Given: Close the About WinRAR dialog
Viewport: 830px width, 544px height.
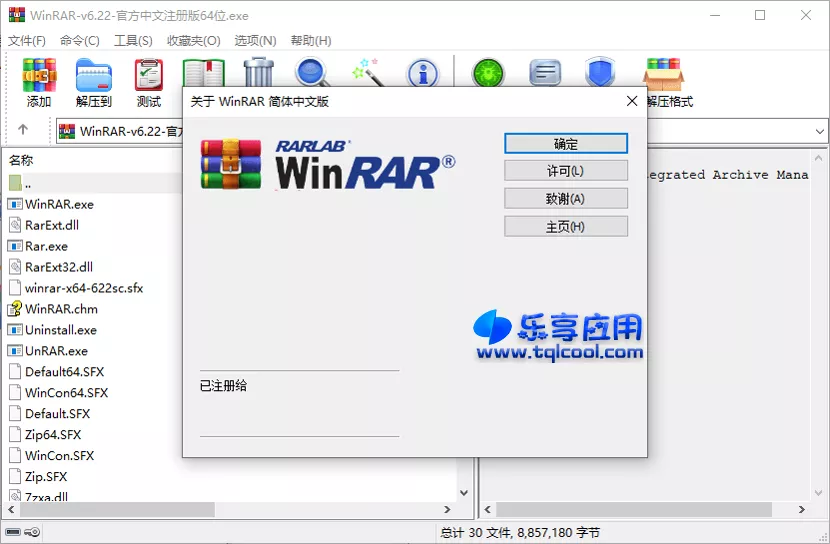Looking at the screenshot, I should (x=632, y=101).
